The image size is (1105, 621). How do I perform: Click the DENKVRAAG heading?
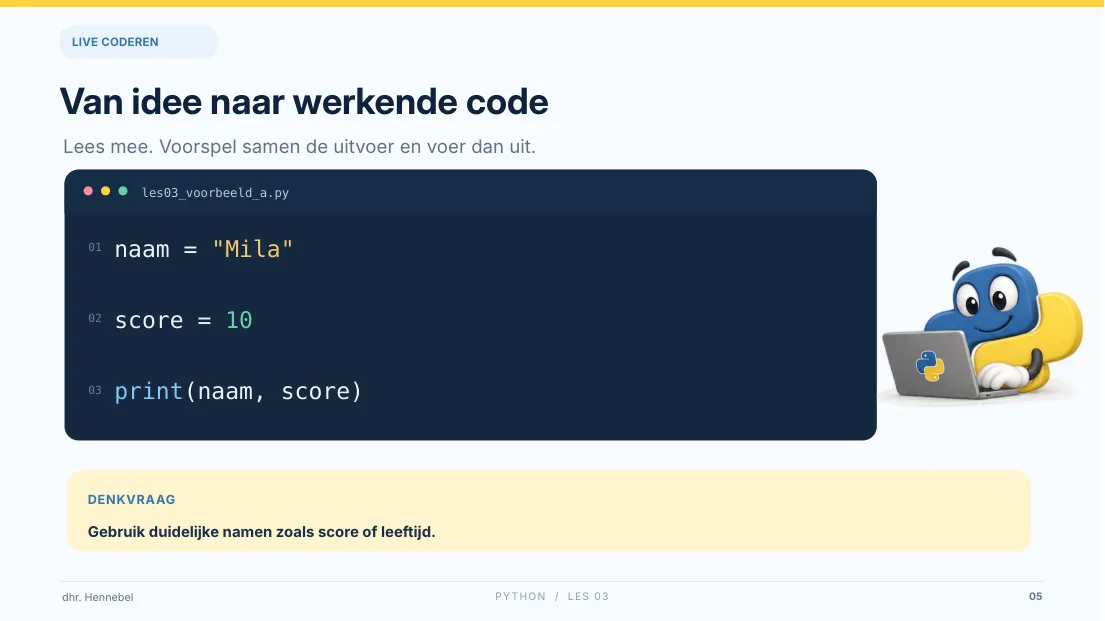[x=132, y=500]
